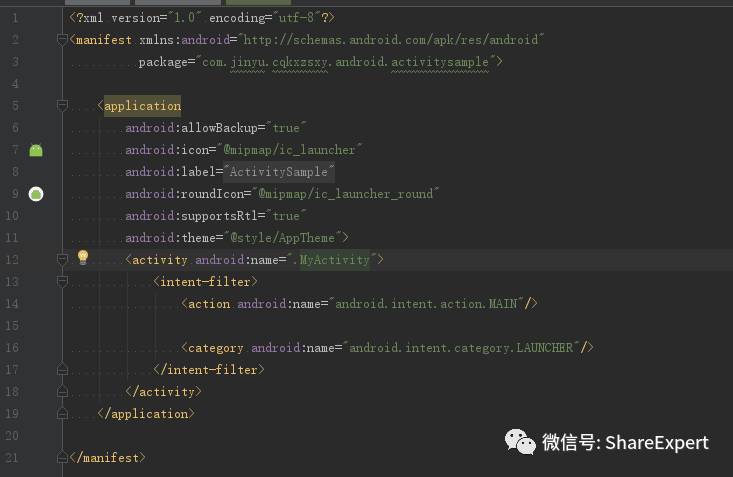Screen dimensions: 733x477
Task: Collapse the manifest tag fold on line 2
Action: tap(62, 40)
